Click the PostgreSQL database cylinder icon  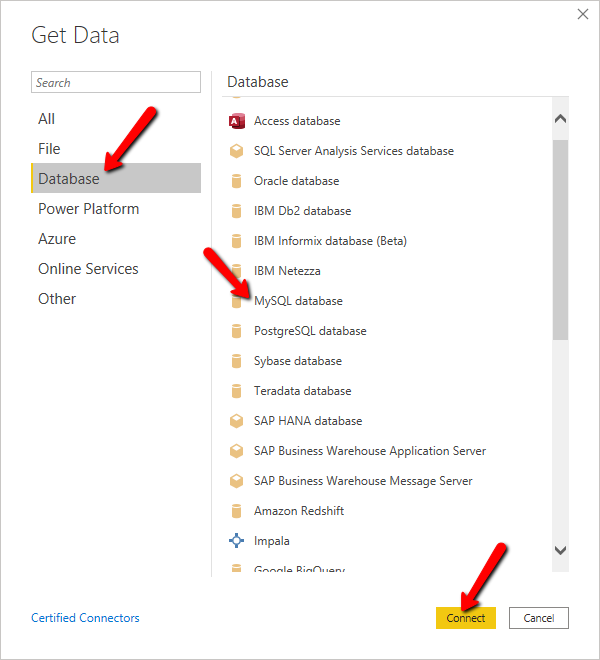[x=237, y=331]
